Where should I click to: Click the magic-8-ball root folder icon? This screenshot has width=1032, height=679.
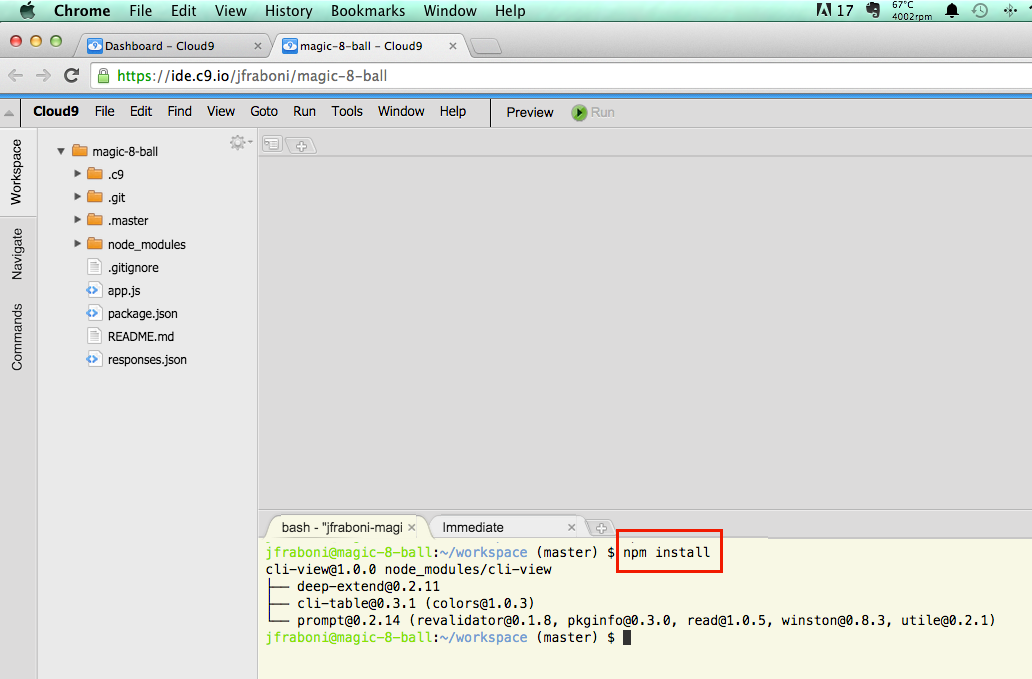point(80,151)
